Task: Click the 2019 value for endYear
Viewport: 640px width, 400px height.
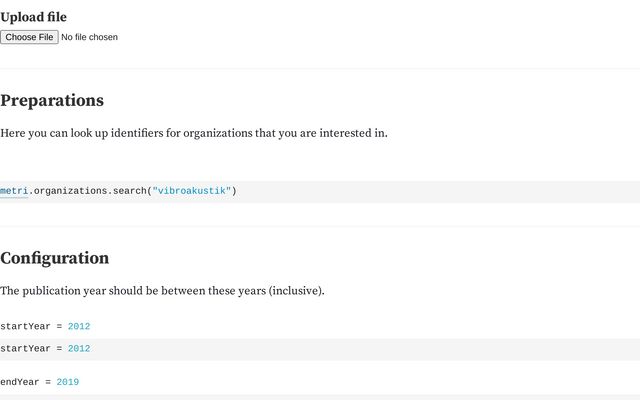Action: 68,382
